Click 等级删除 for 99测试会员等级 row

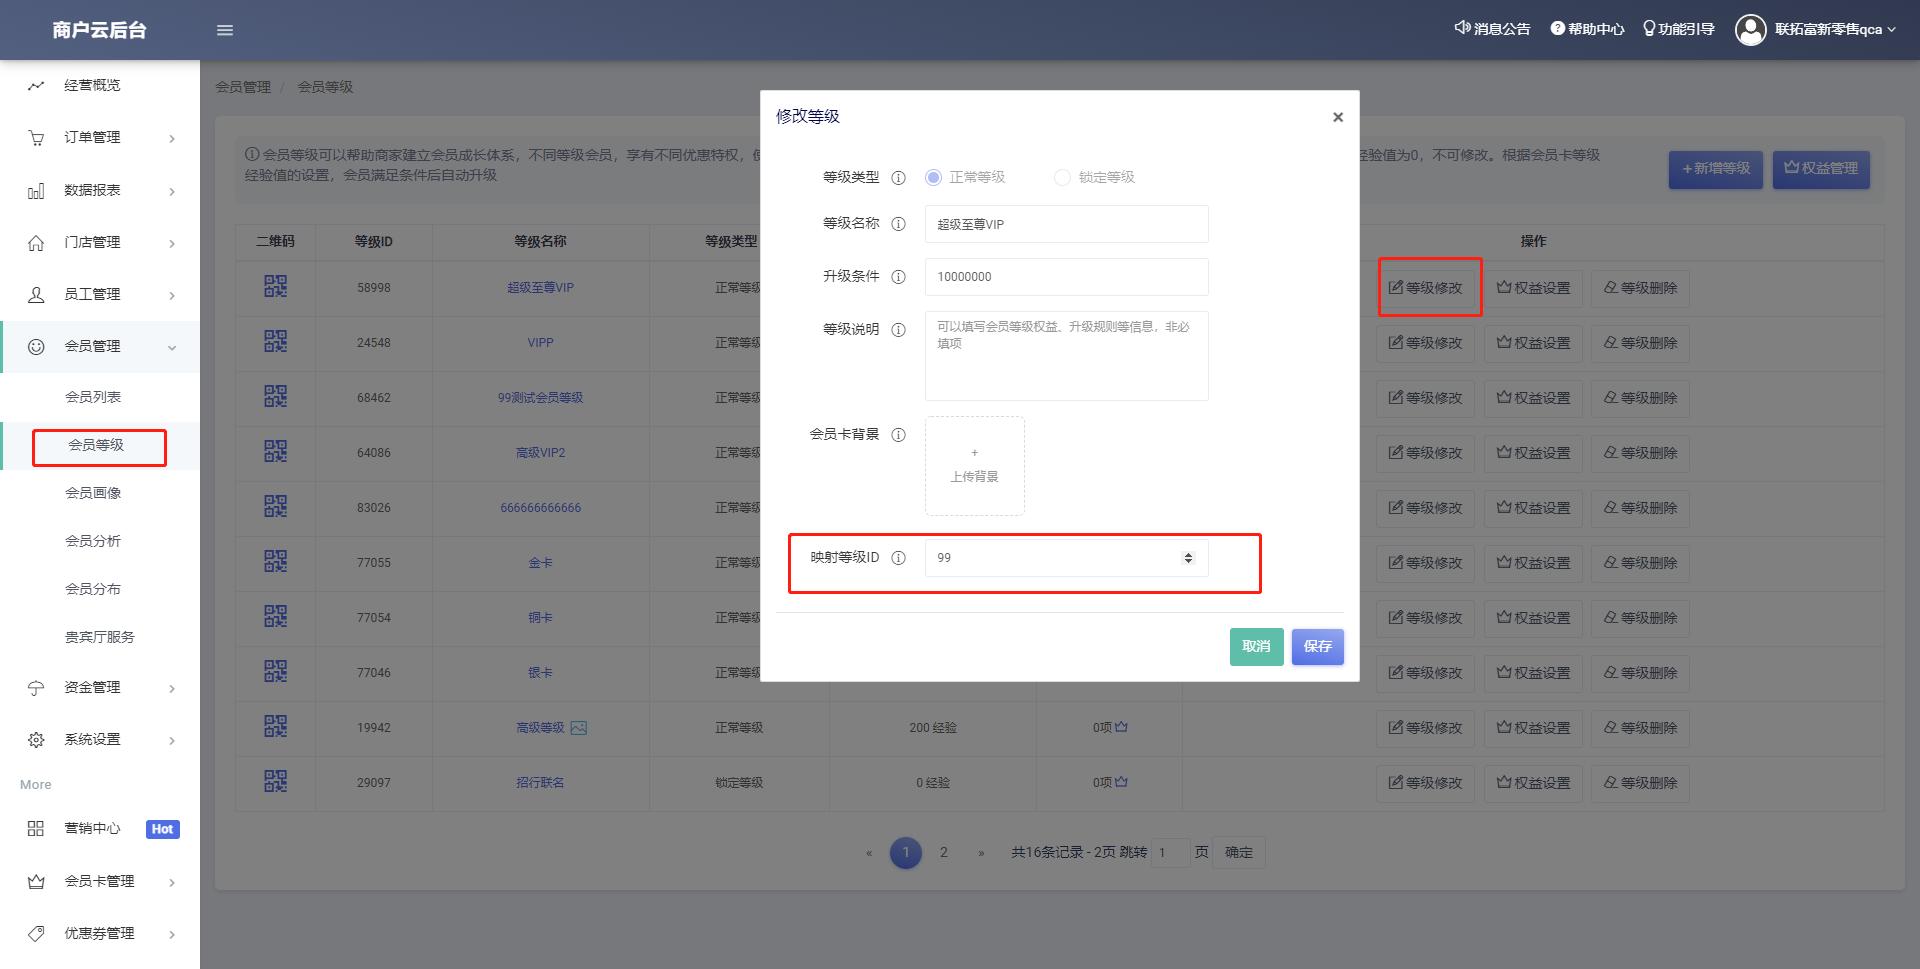[1640, 398]
